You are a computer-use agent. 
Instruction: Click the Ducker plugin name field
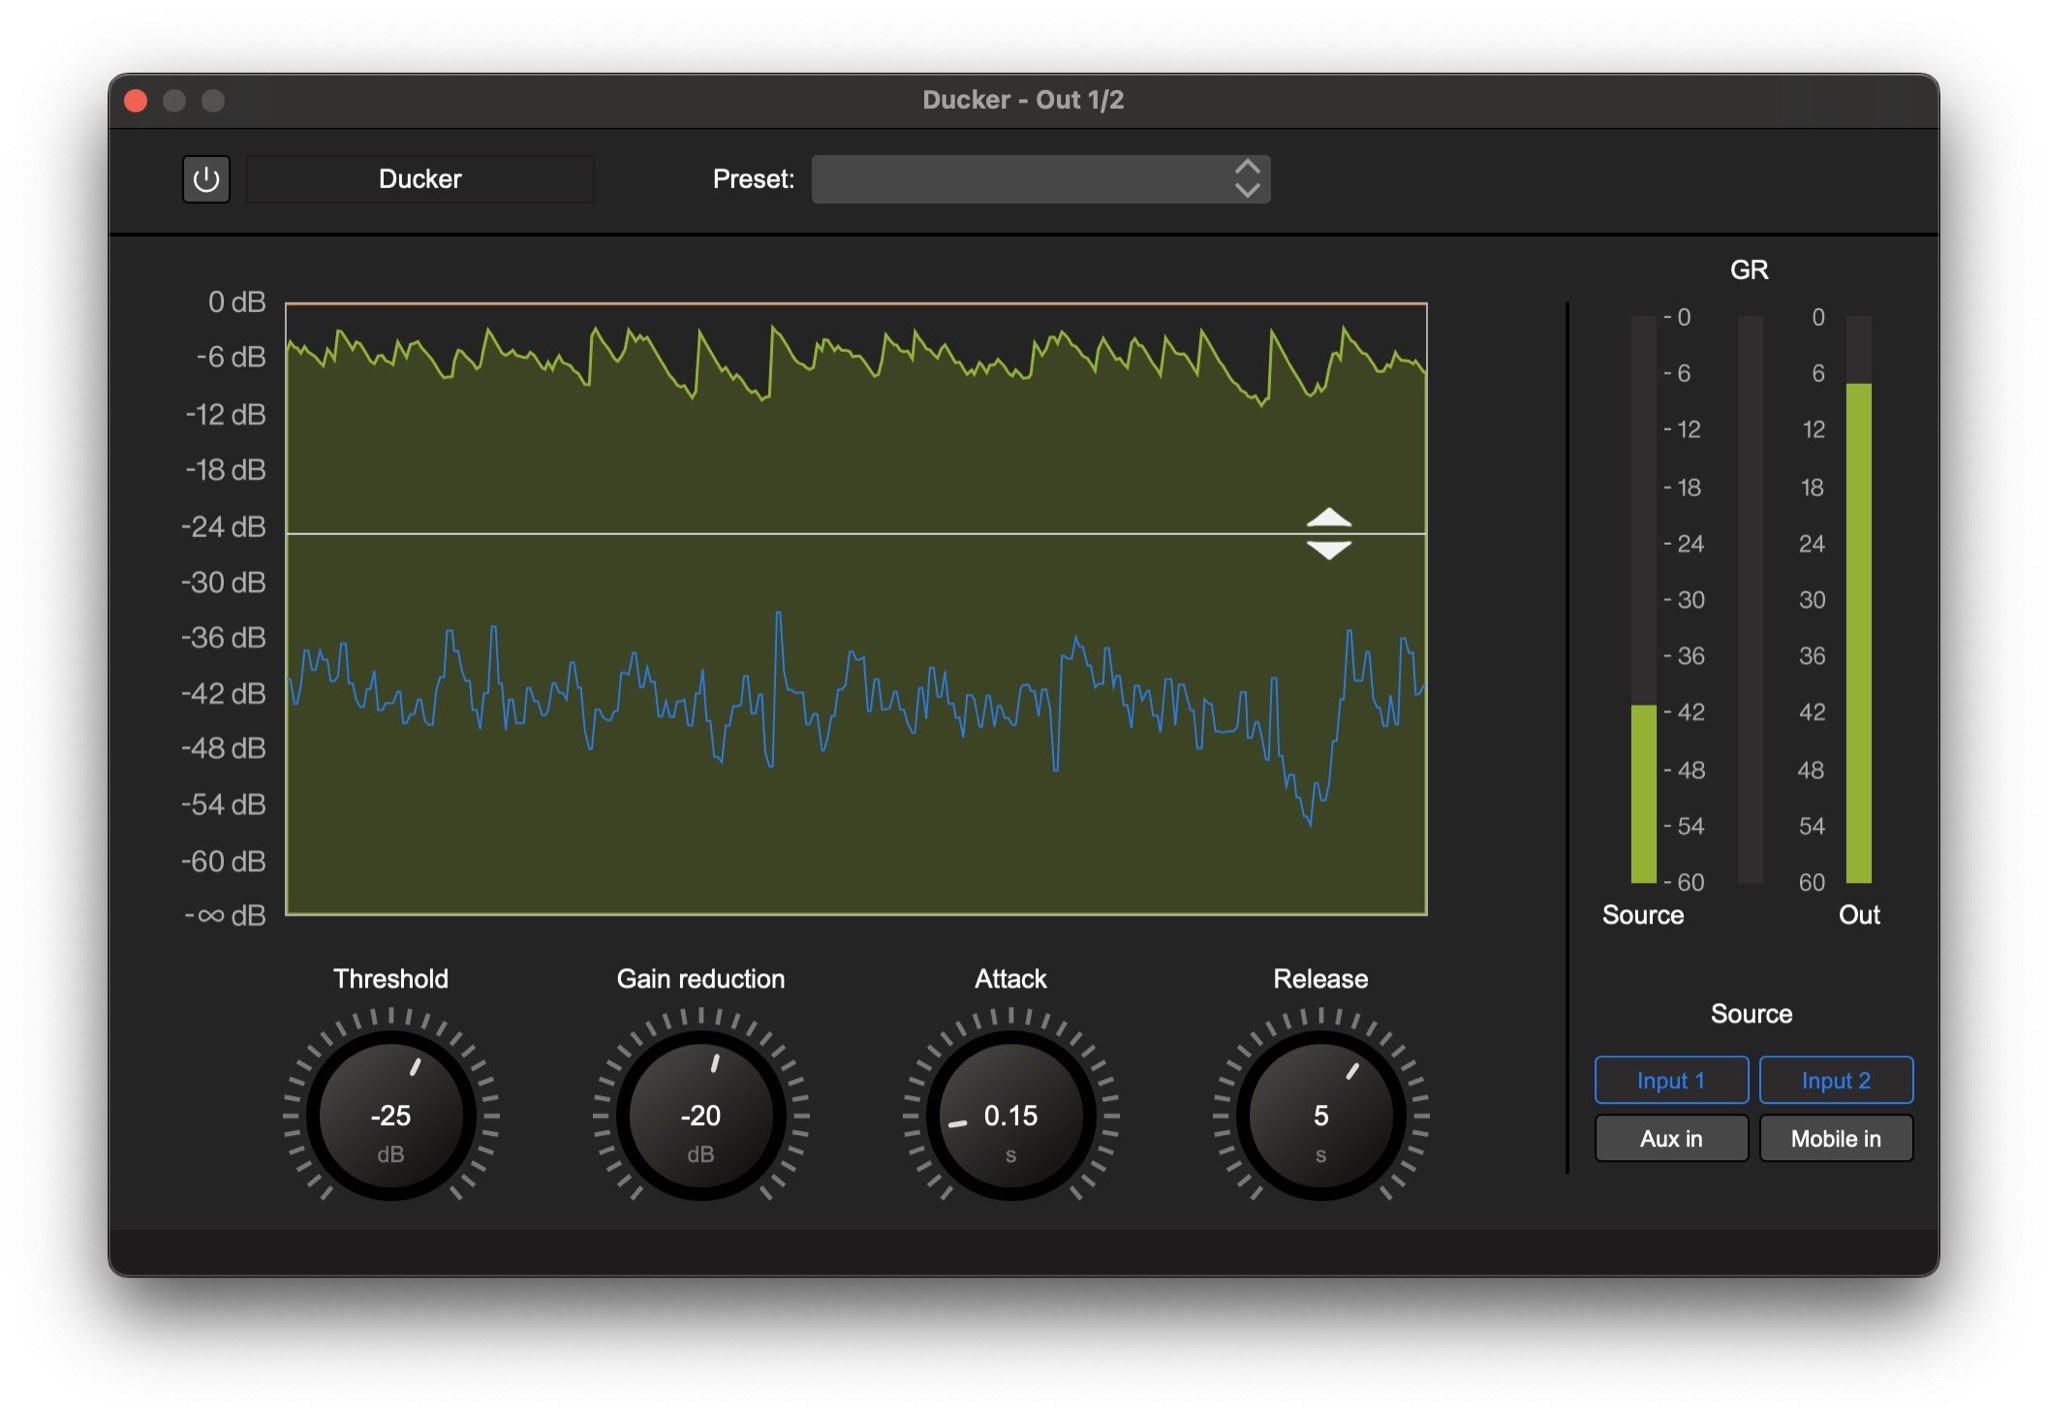pos(420,179)
